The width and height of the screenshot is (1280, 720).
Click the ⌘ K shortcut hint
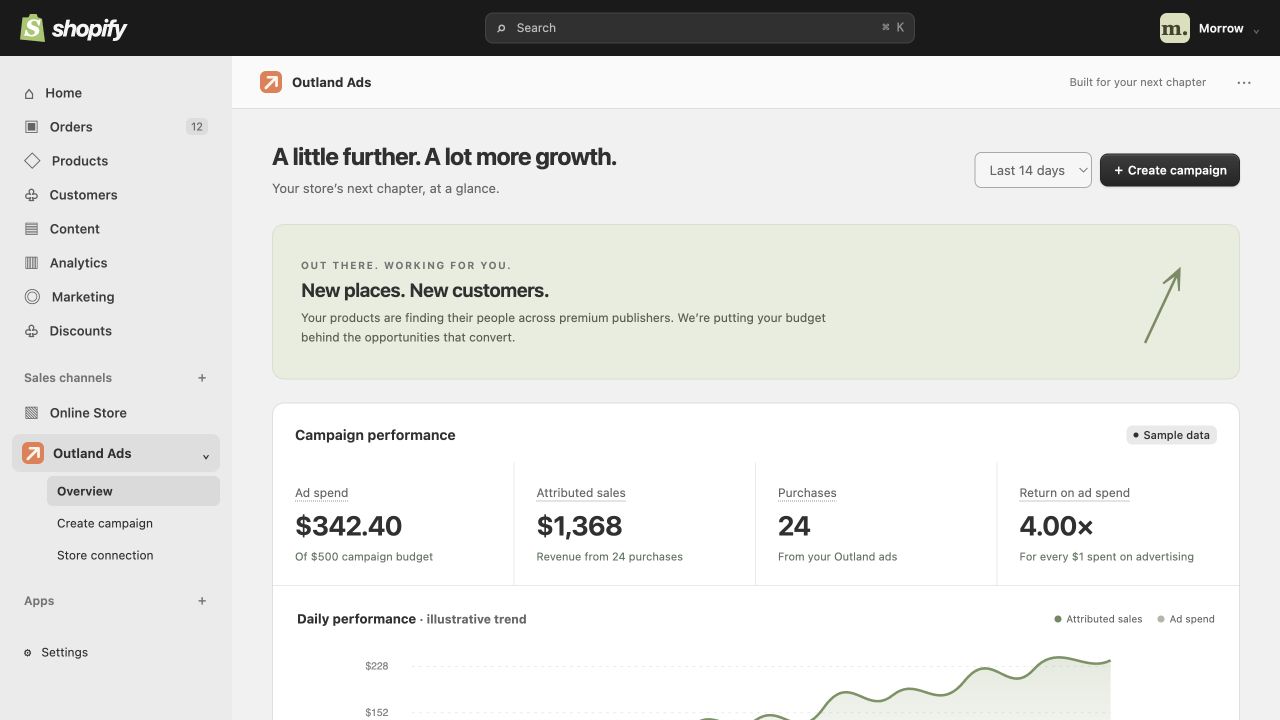tap(893, 28)
